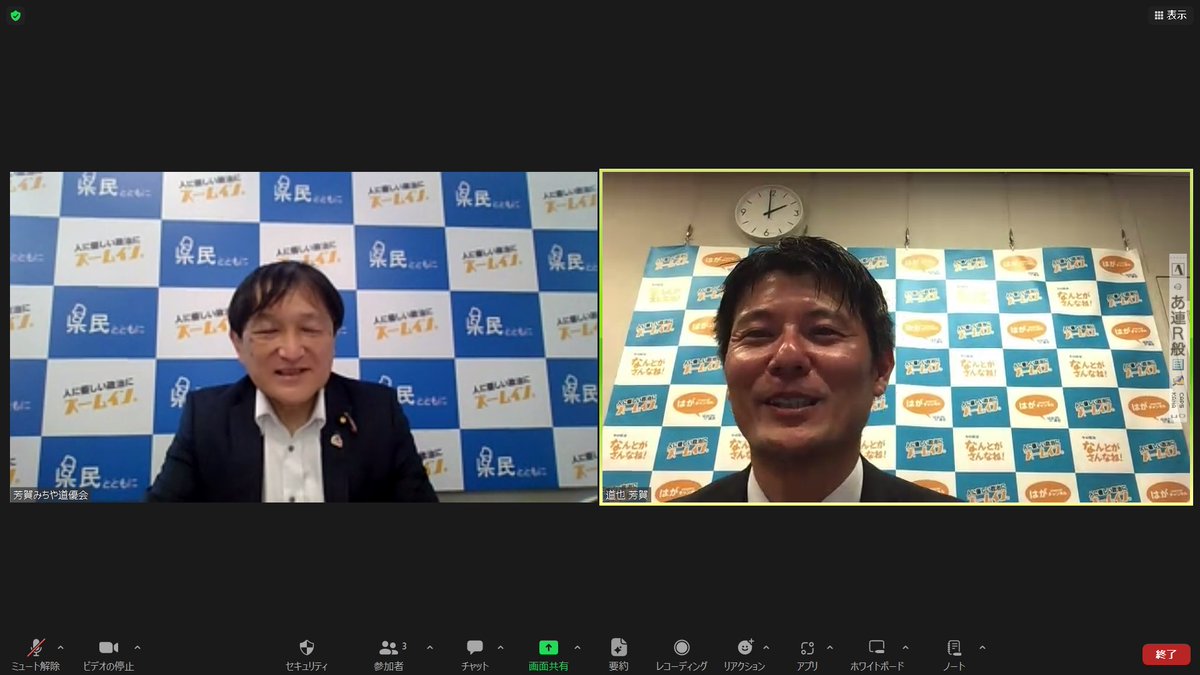
Task: Open Reactions (リアクション)
Action: point(744,655)
